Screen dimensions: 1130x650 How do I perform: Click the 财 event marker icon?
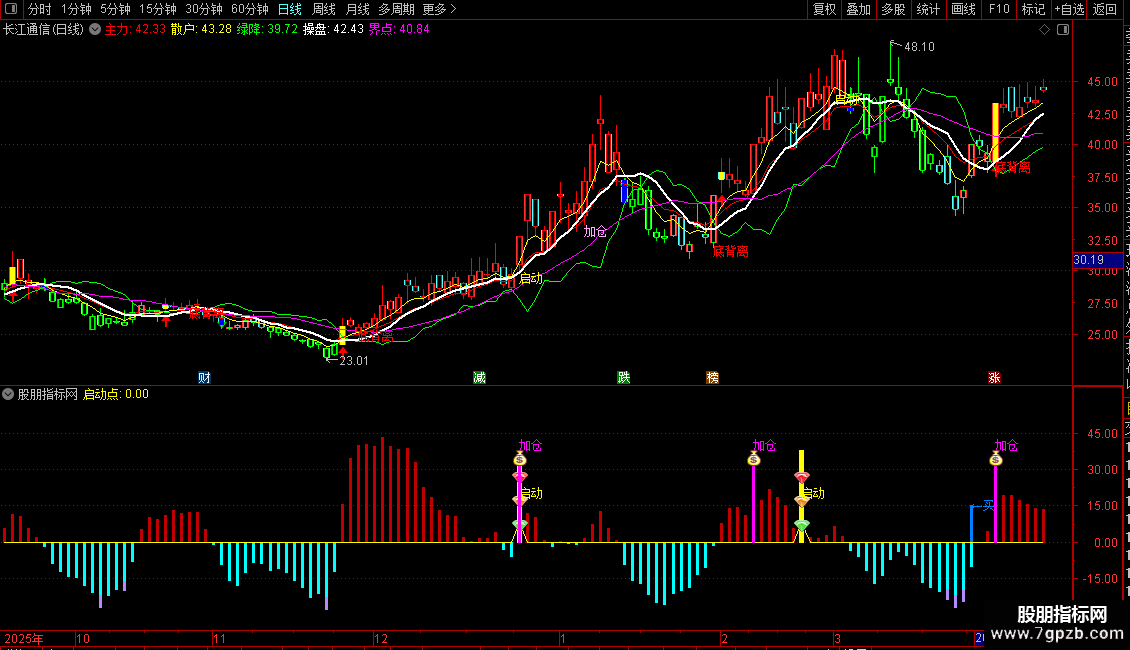204,377
